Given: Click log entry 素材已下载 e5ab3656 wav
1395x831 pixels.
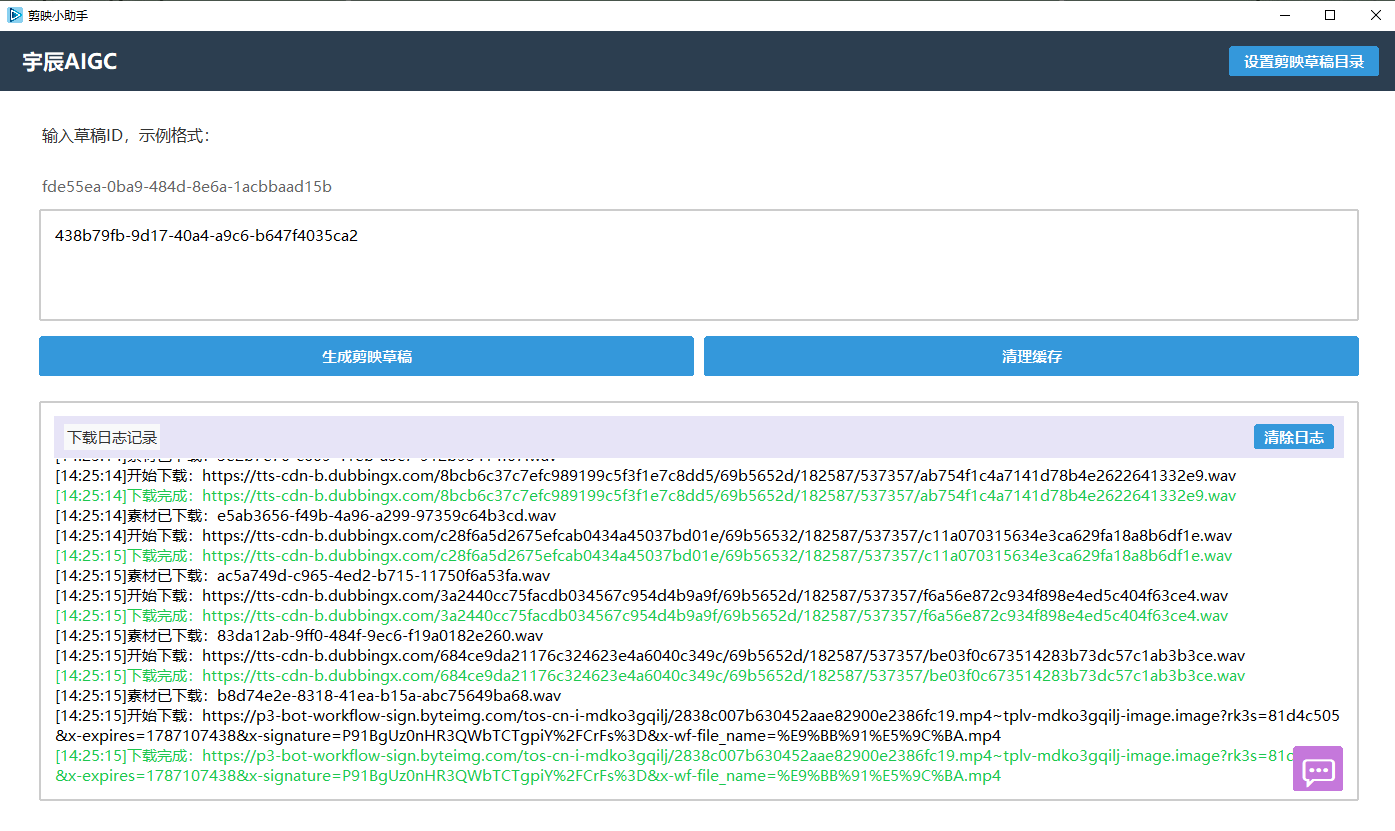Looking at the screenshot, I should tap(305, 516).
